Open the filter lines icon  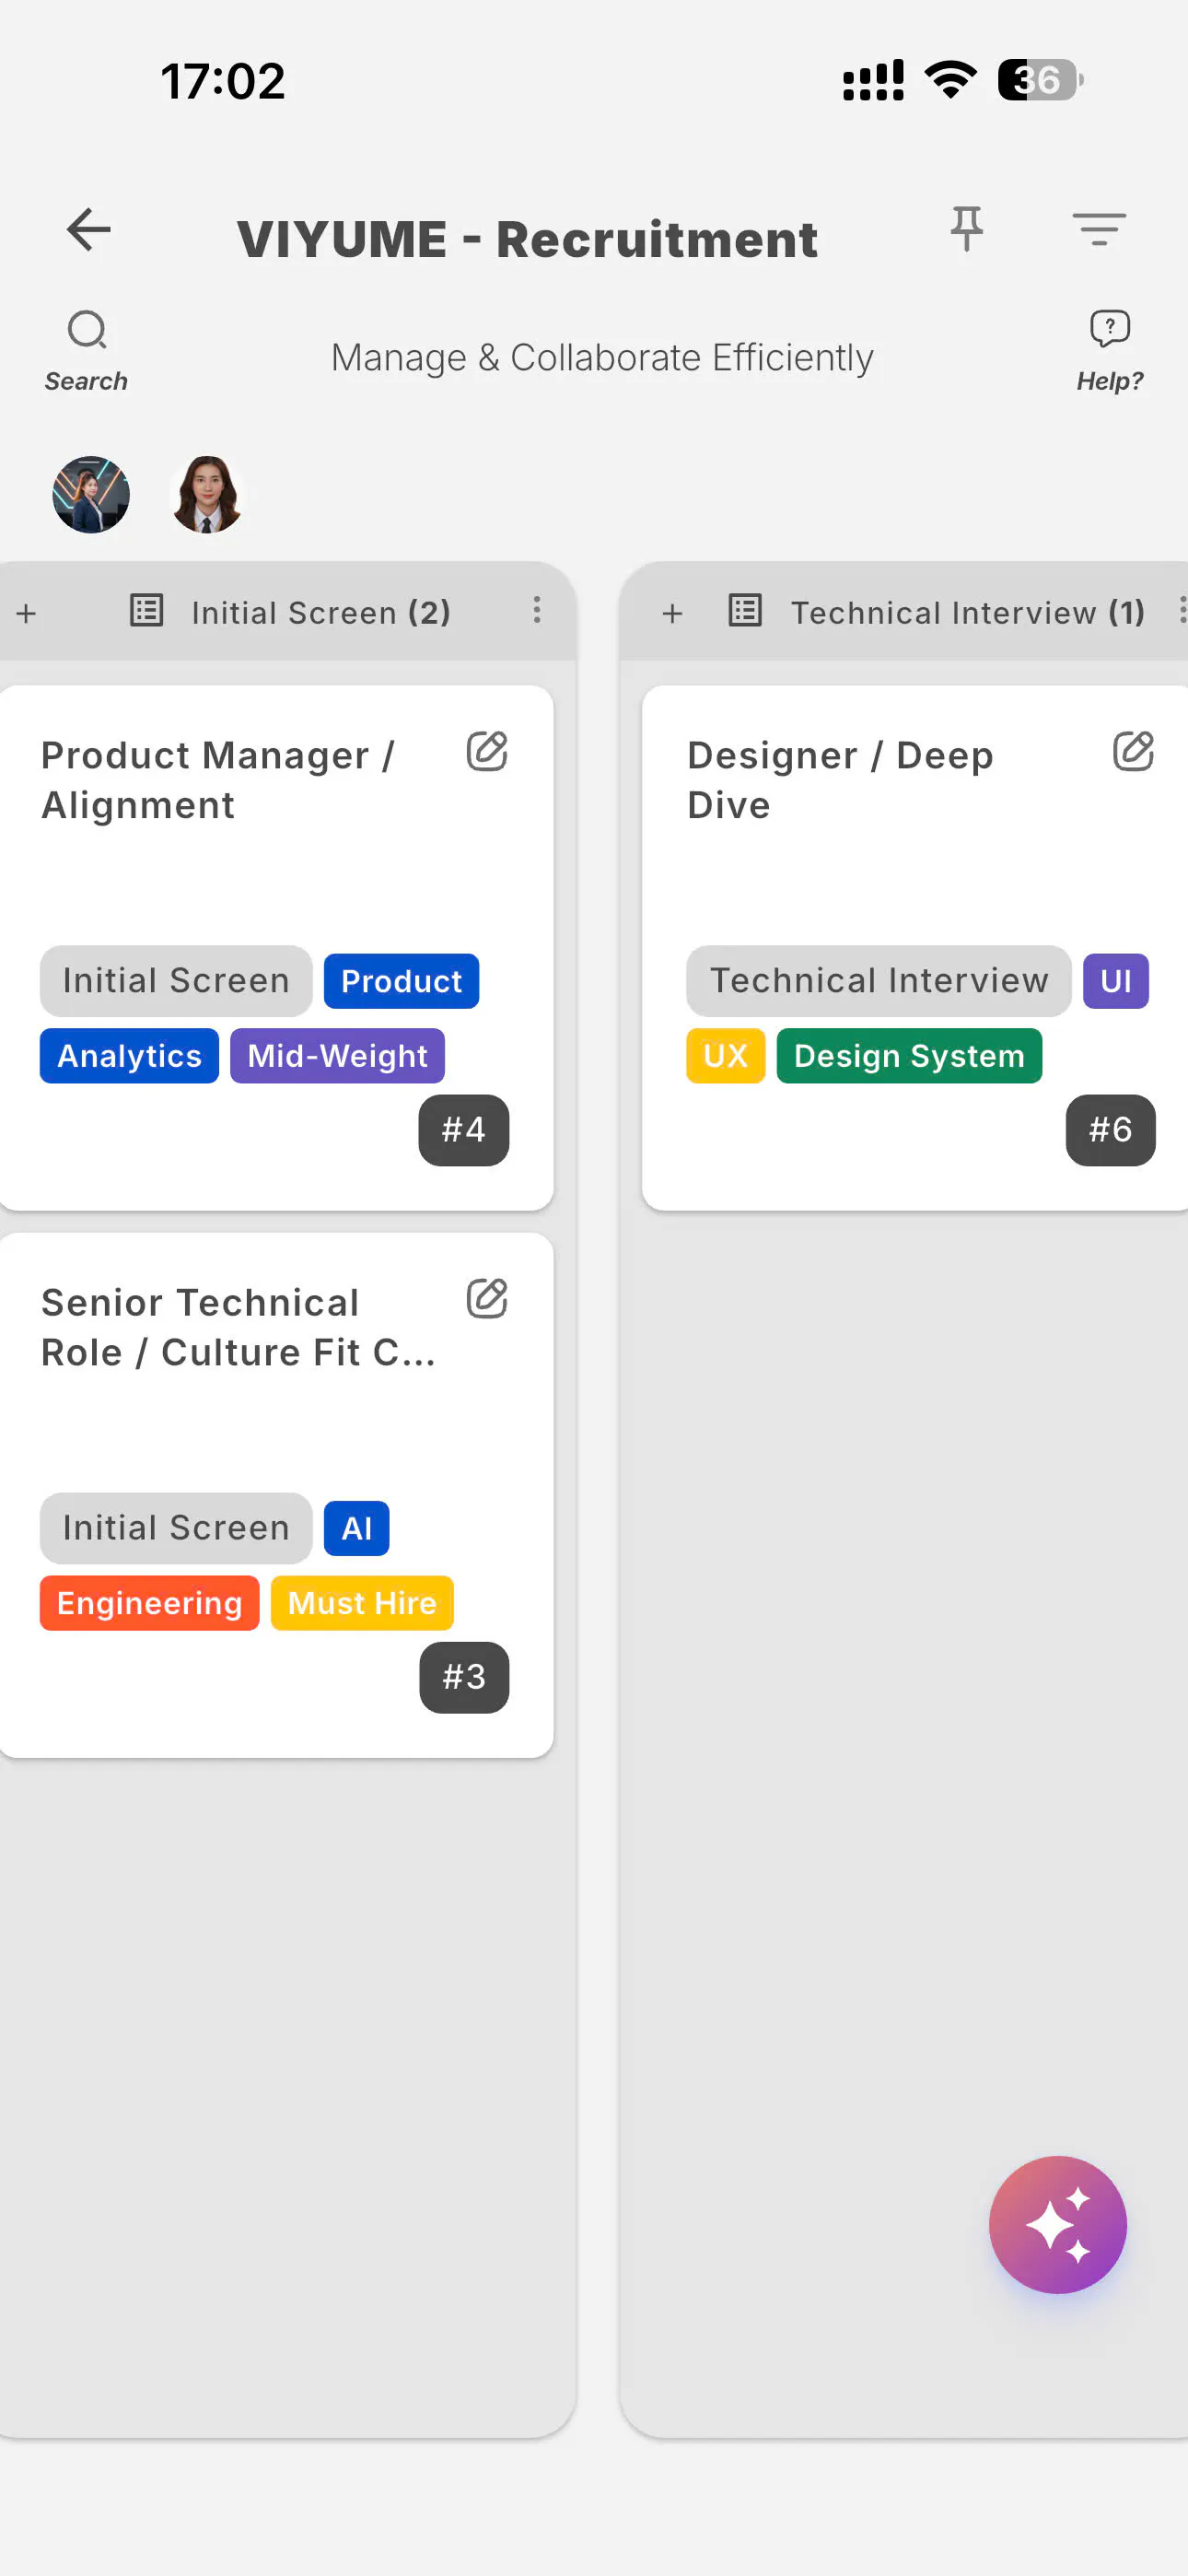pyautogui.click(x=1099, y=230)
